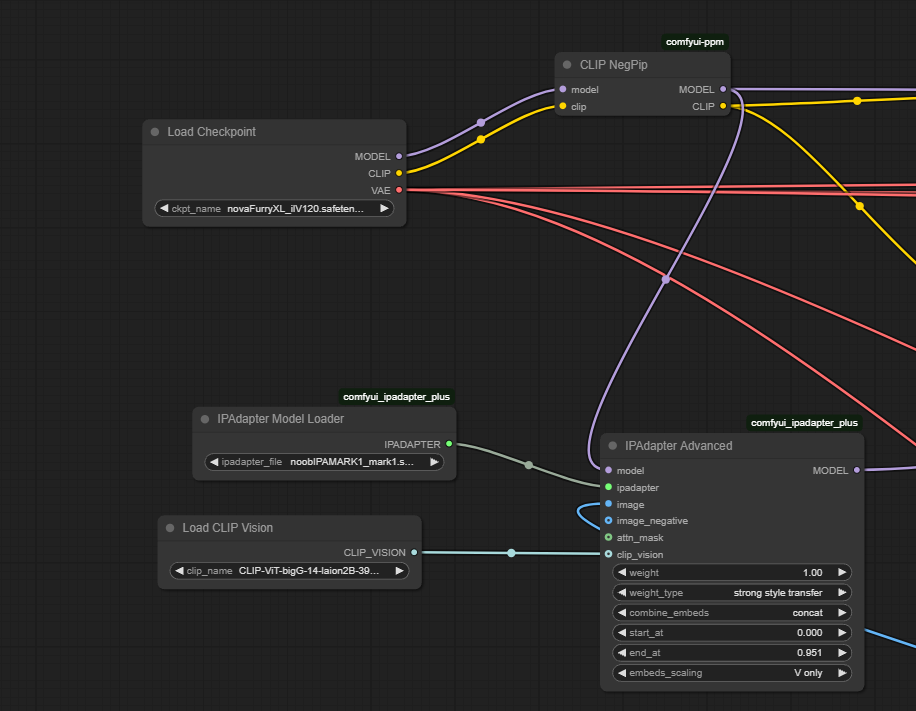
Task: Click the CLIP output slot on Load Checkpoint
Action: tap(399, 173)
